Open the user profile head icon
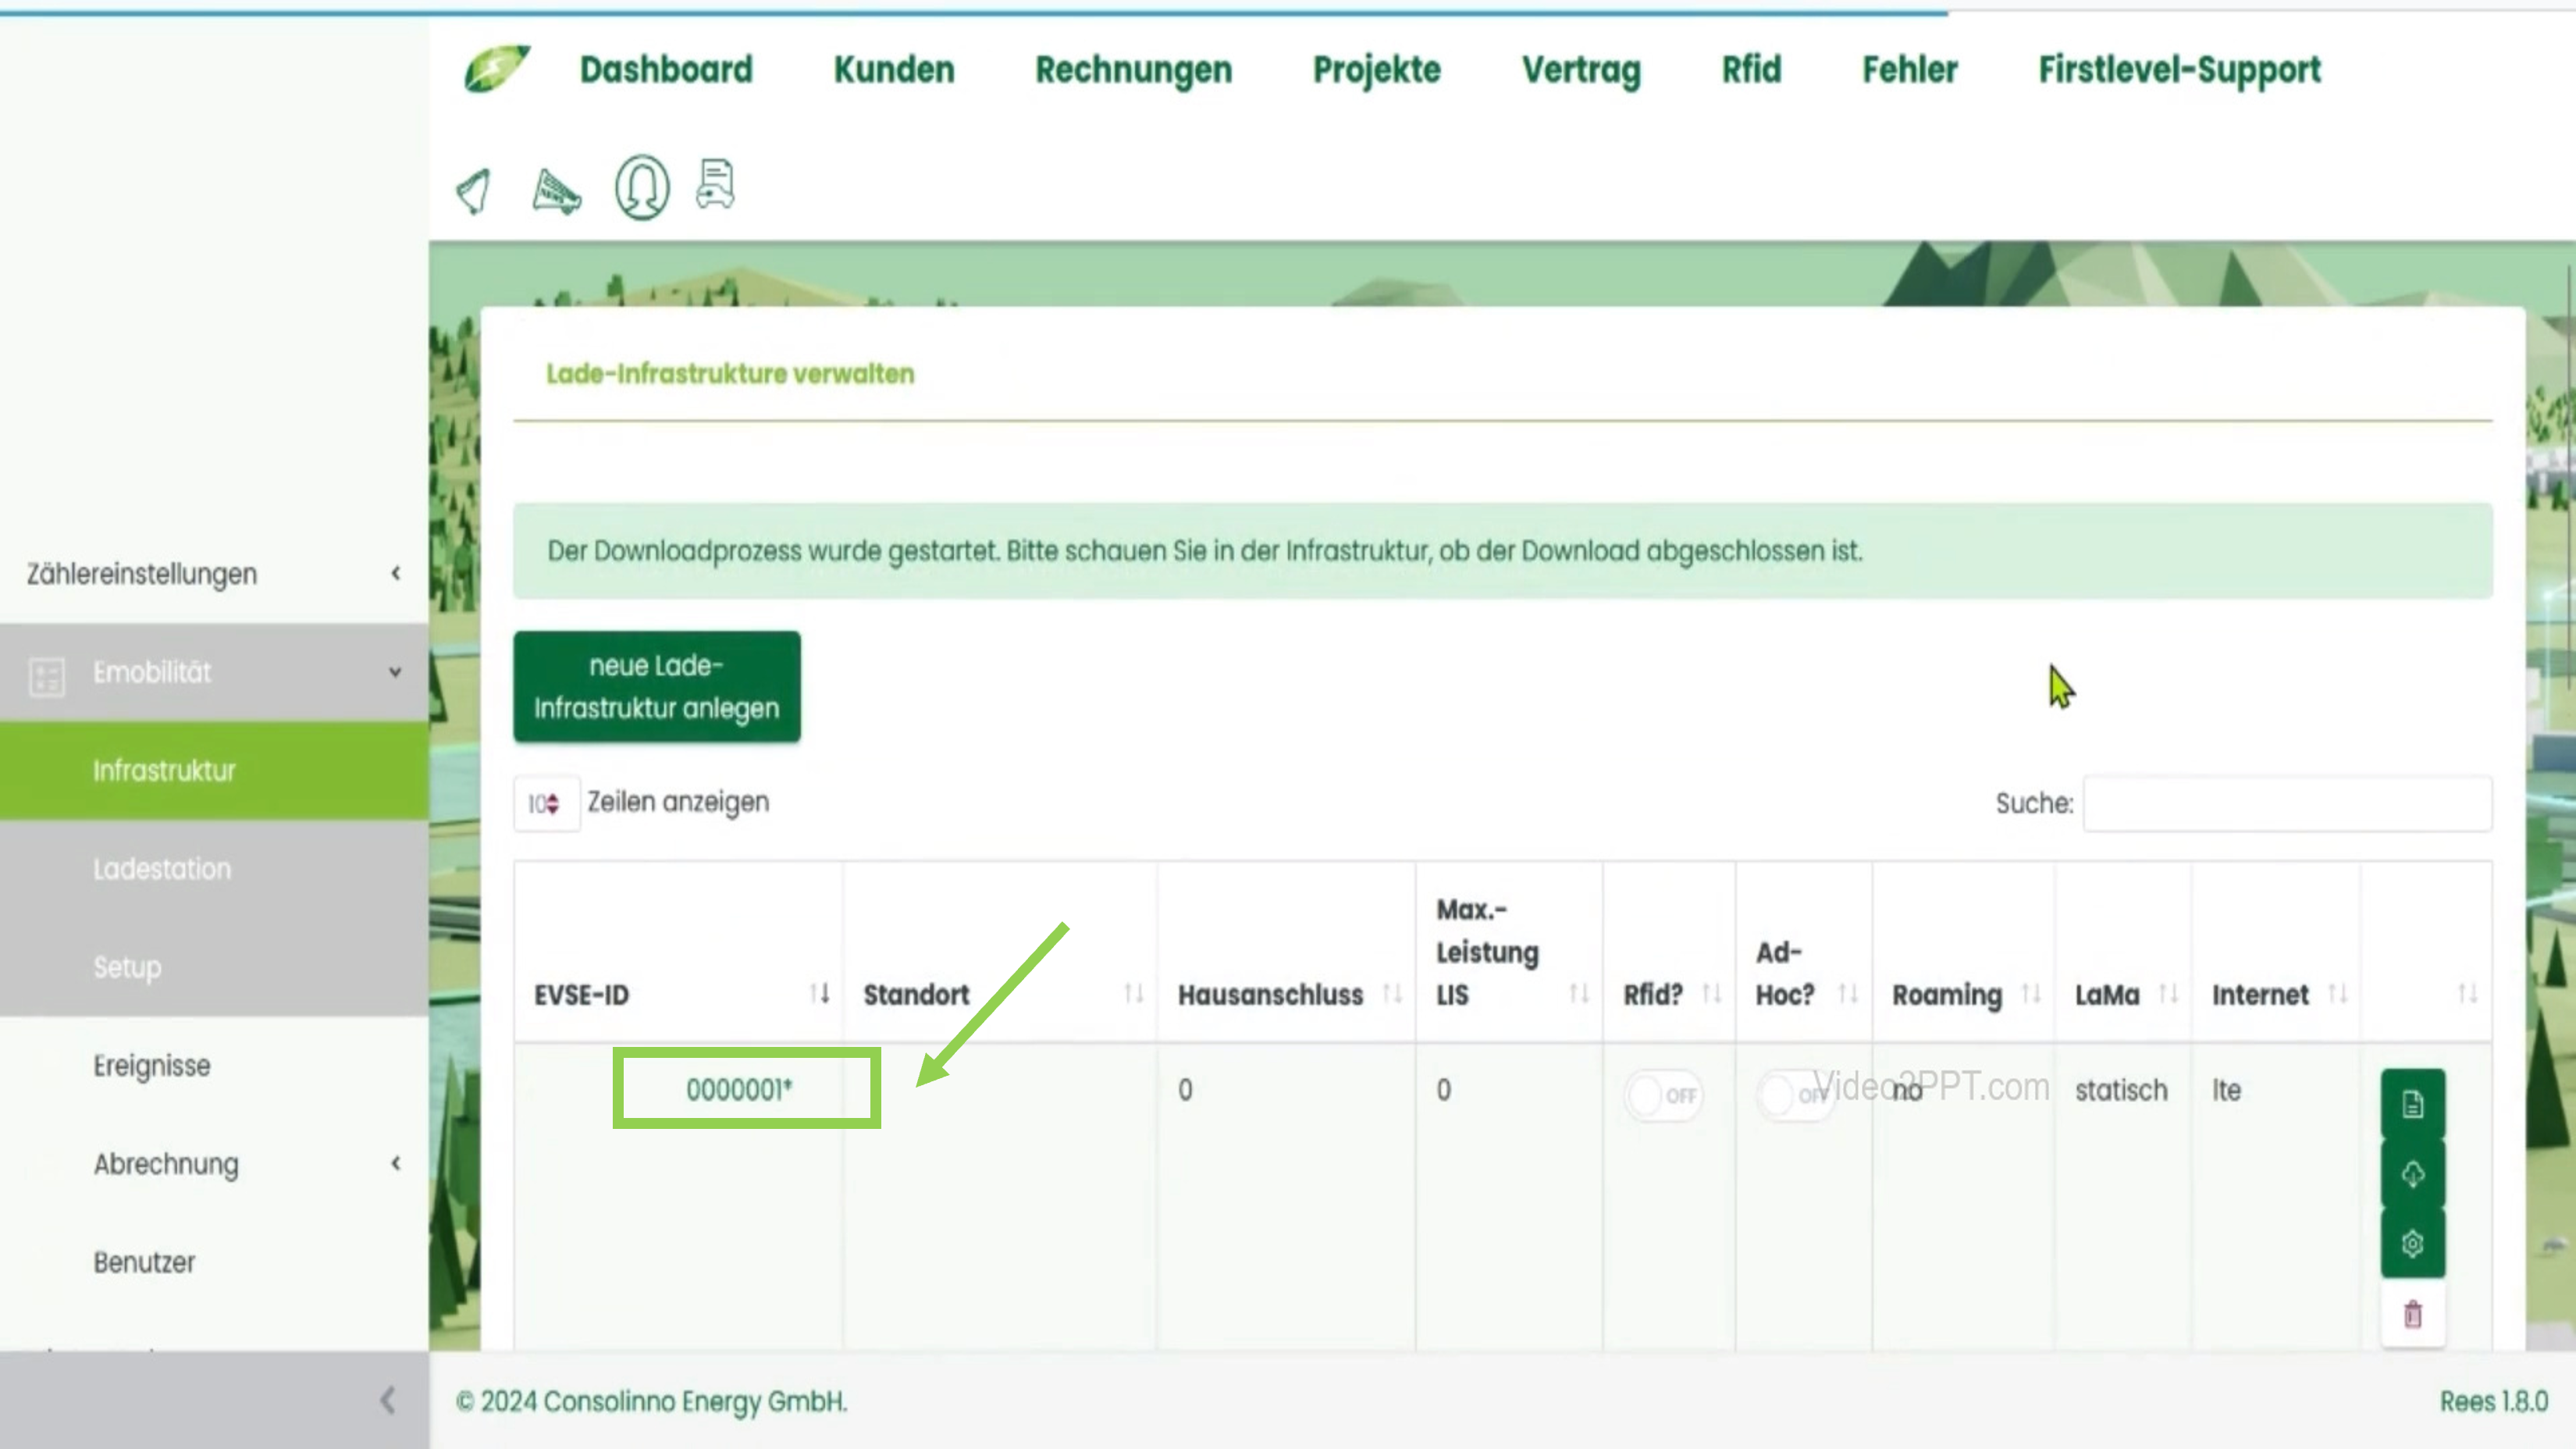 coord(642,187)
